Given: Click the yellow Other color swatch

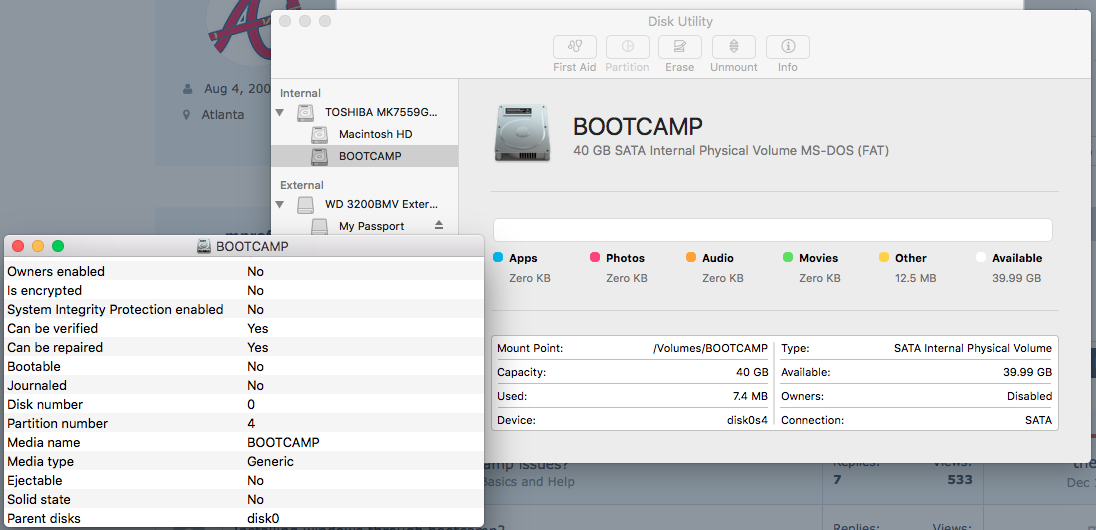Looking at the screenshot, I should (x=884, y=257).
